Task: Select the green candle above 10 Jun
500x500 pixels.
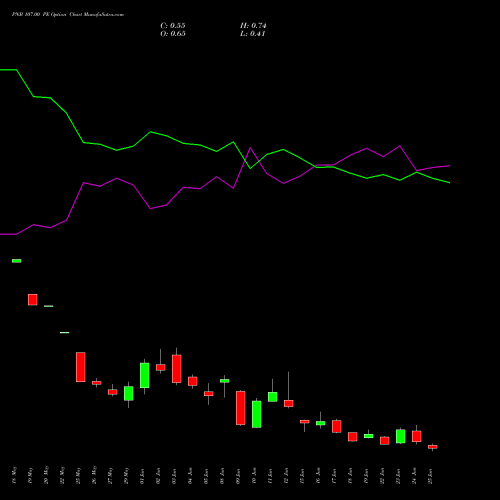Action: click(257, 414)
